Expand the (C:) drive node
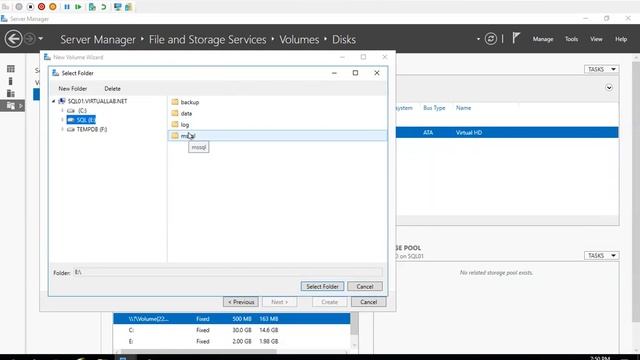Image resolution: width=640 pixels, height=360 pixels. pos(62,111)
